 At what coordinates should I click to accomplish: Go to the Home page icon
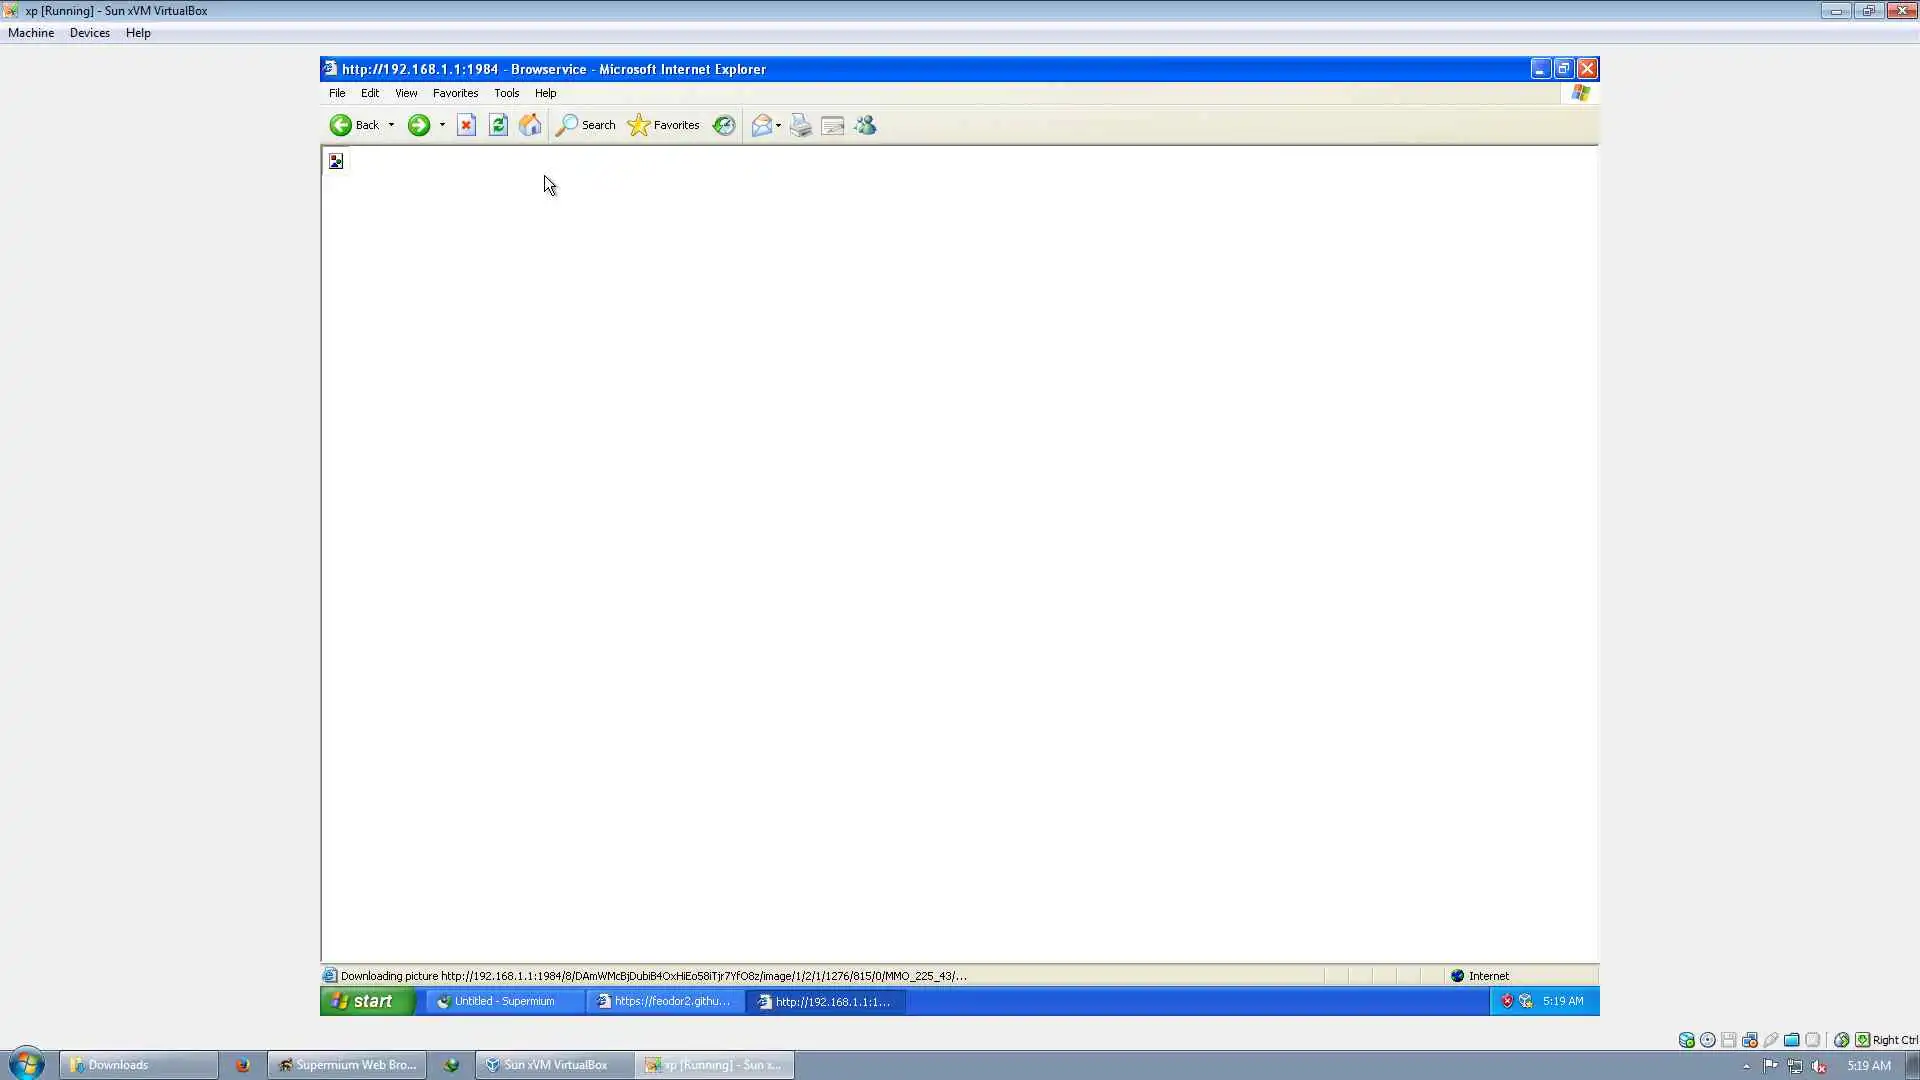click(530, 125)
